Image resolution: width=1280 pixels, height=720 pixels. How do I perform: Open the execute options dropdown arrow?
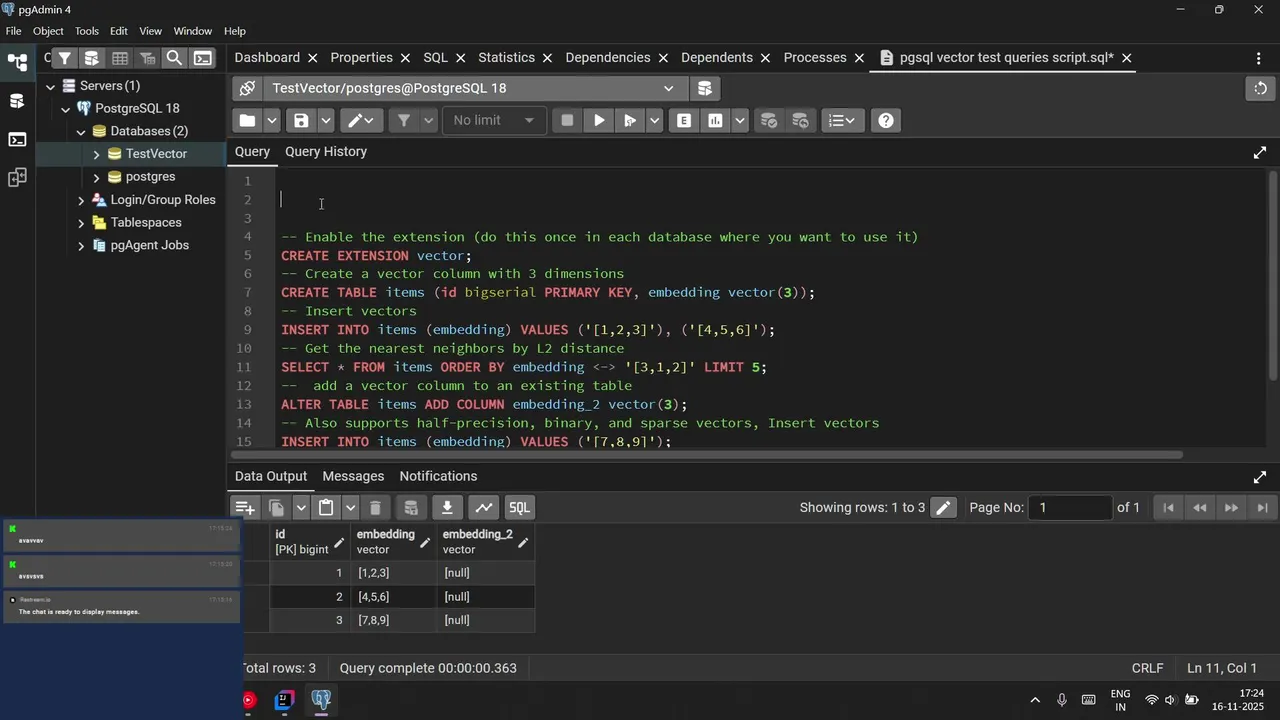click(x=654, y=120)
